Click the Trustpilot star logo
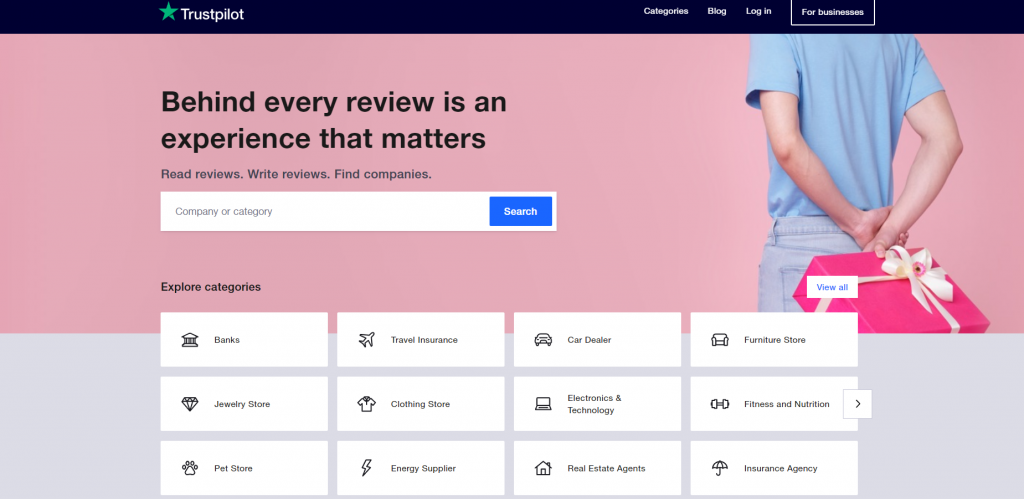 pyautogui.click(x=168, y=13)
